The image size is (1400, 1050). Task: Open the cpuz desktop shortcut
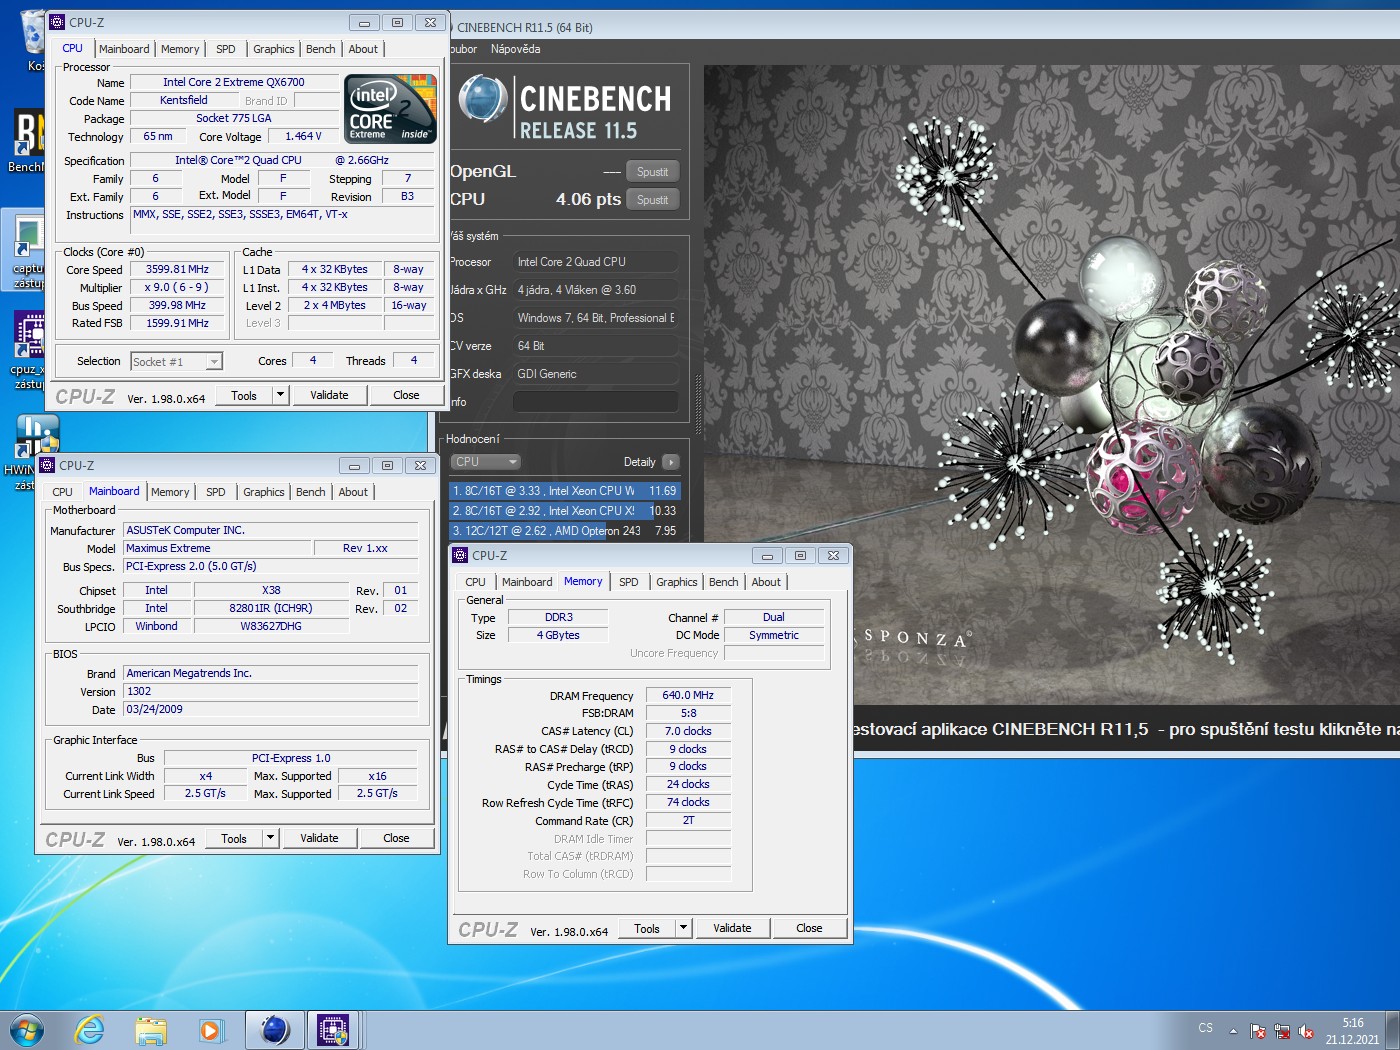[x=28, y=350]
